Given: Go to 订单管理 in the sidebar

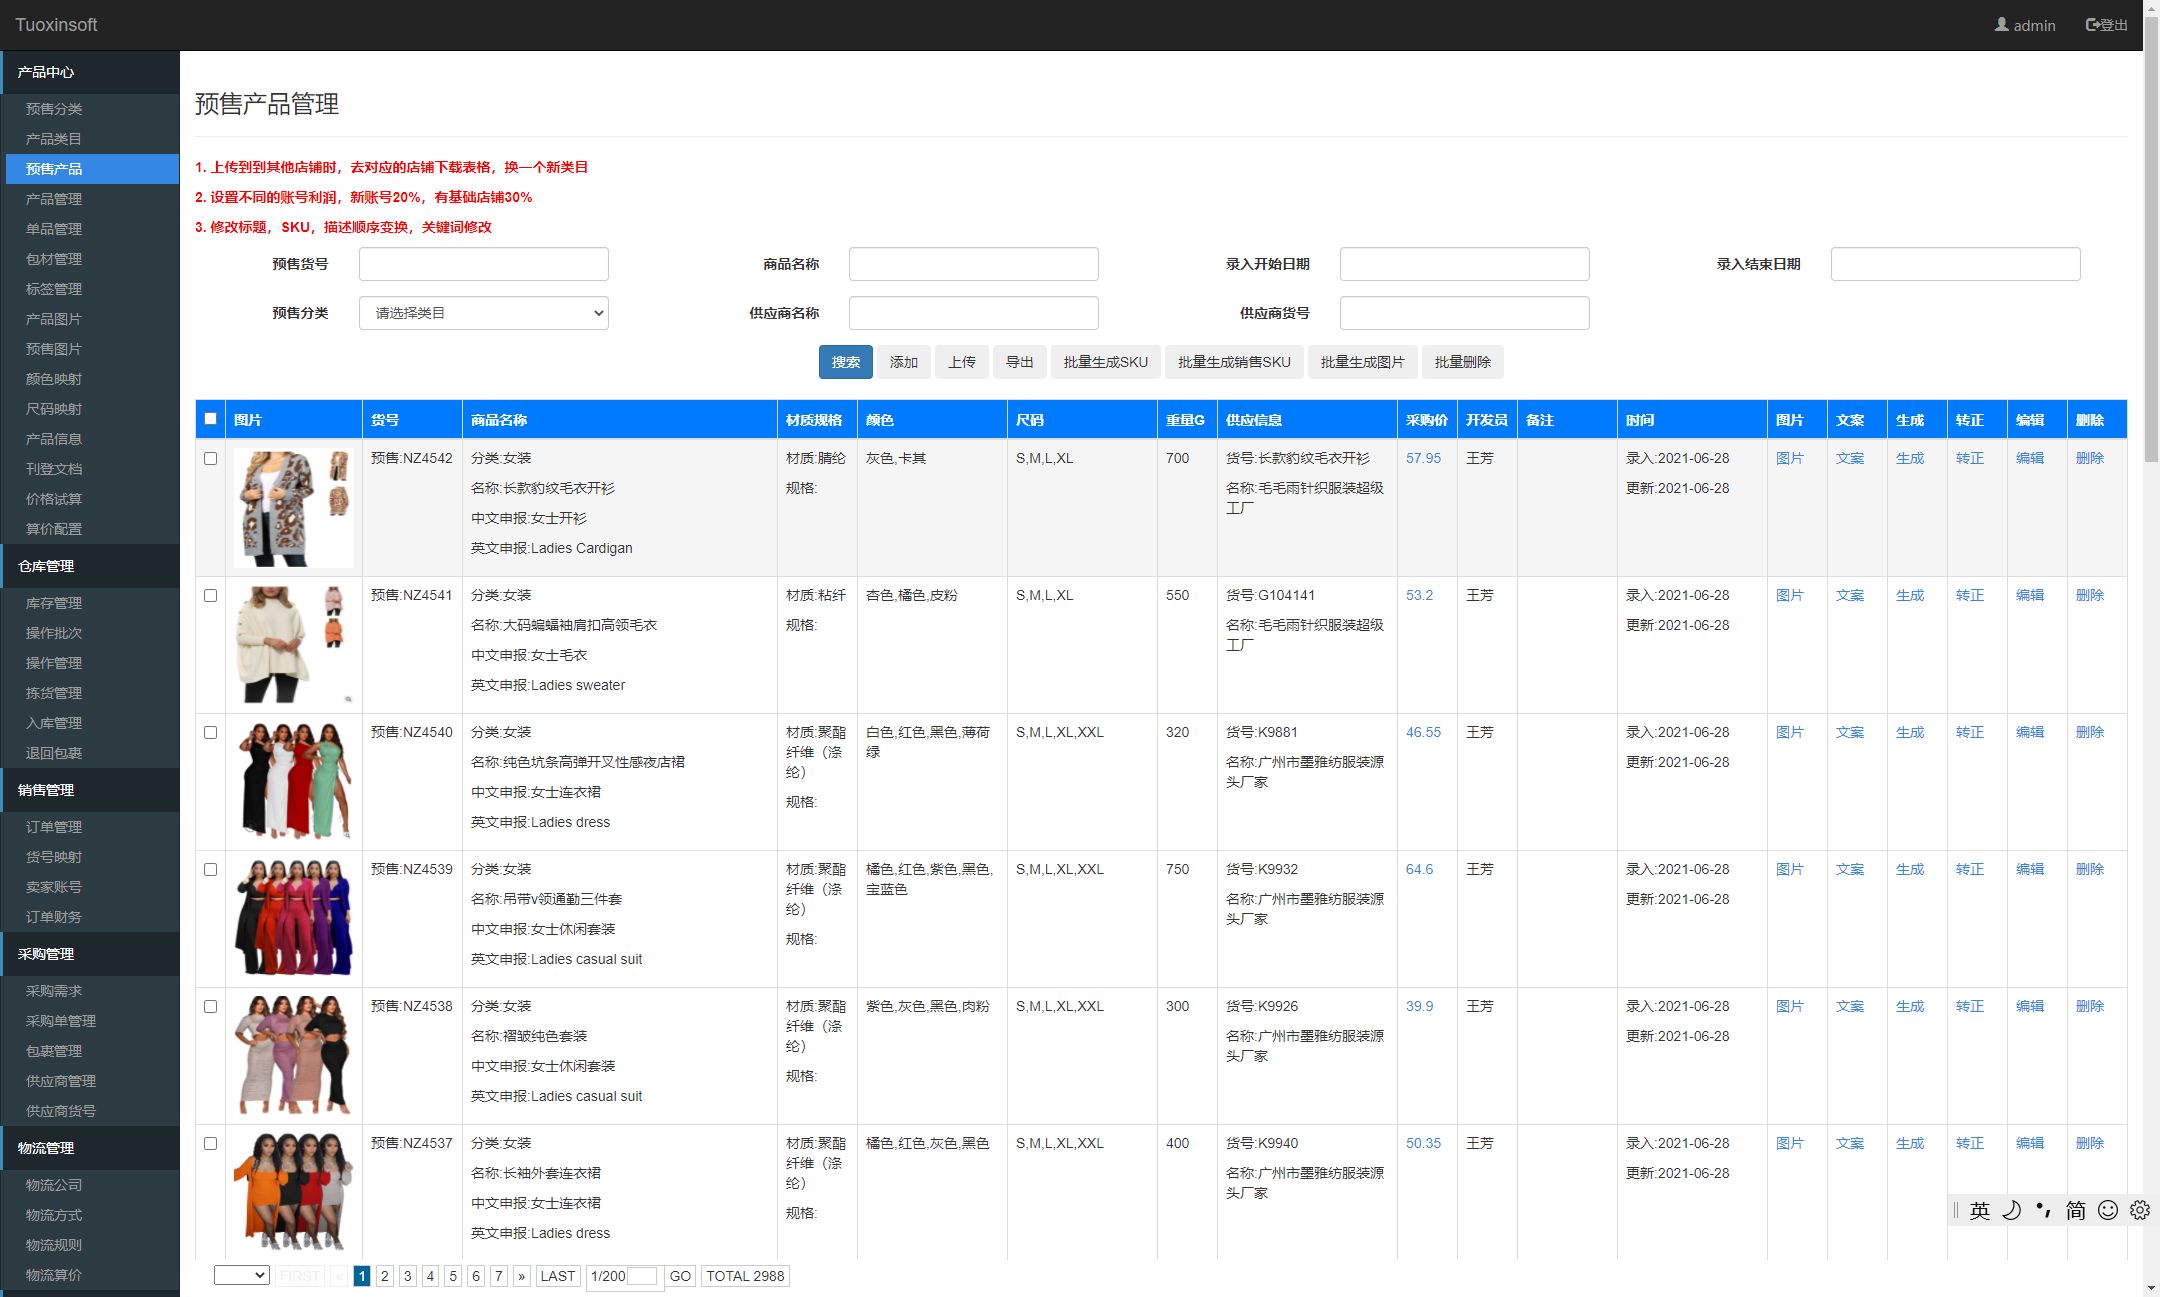Looking at the screenshot, I should [54, 827].
